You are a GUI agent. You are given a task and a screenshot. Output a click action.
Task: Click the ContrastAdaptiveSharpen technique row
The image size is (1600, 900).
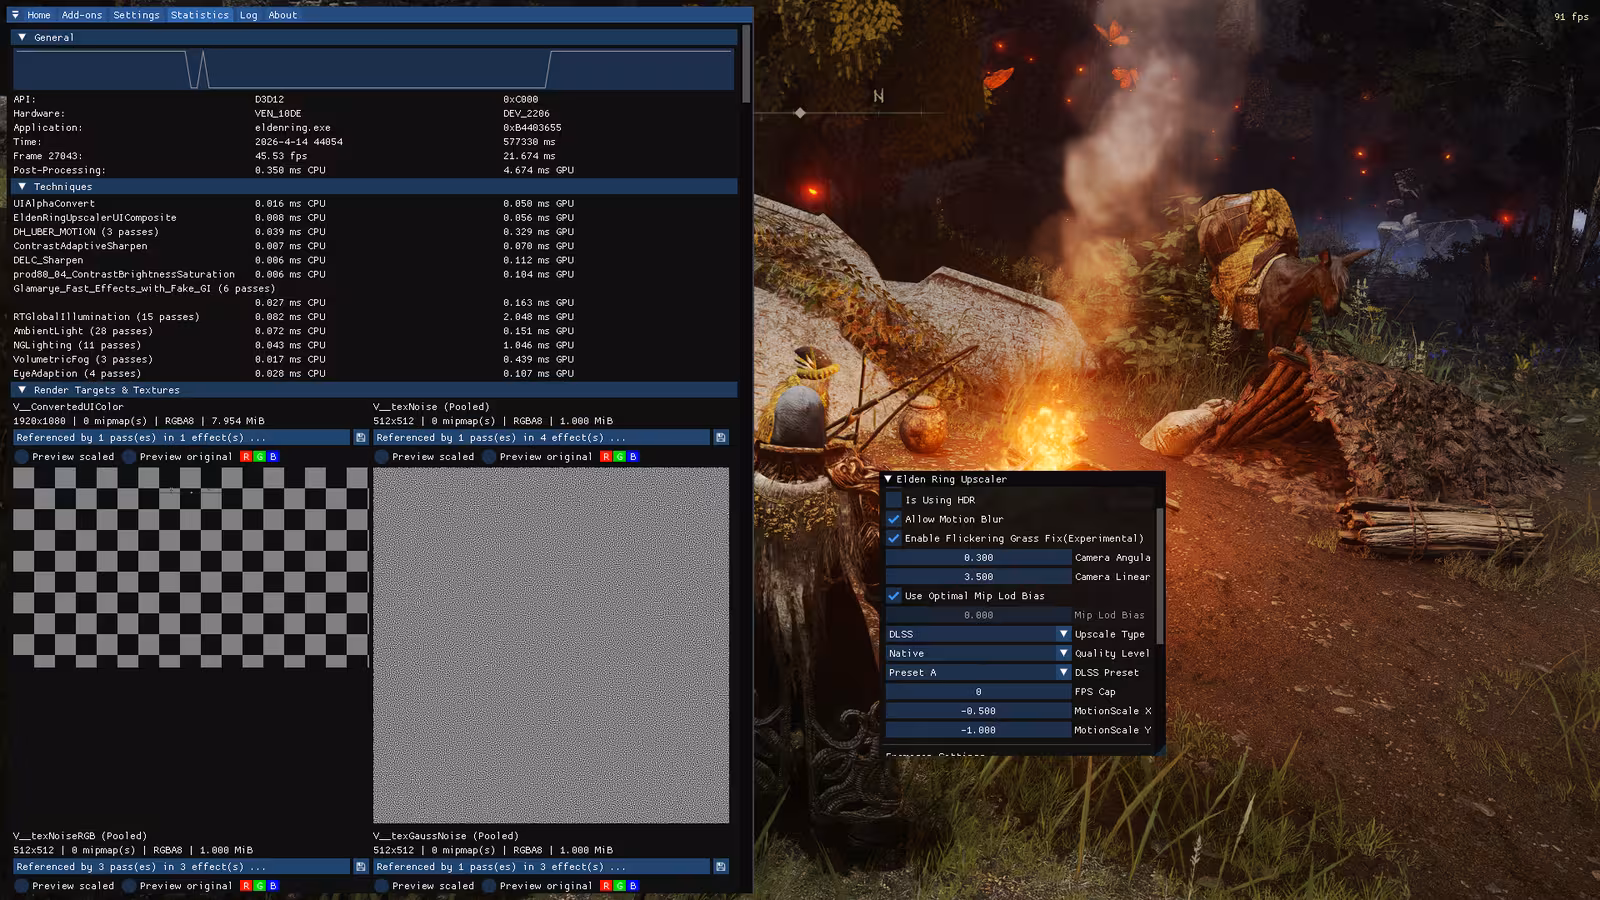(x=295, y=245)
